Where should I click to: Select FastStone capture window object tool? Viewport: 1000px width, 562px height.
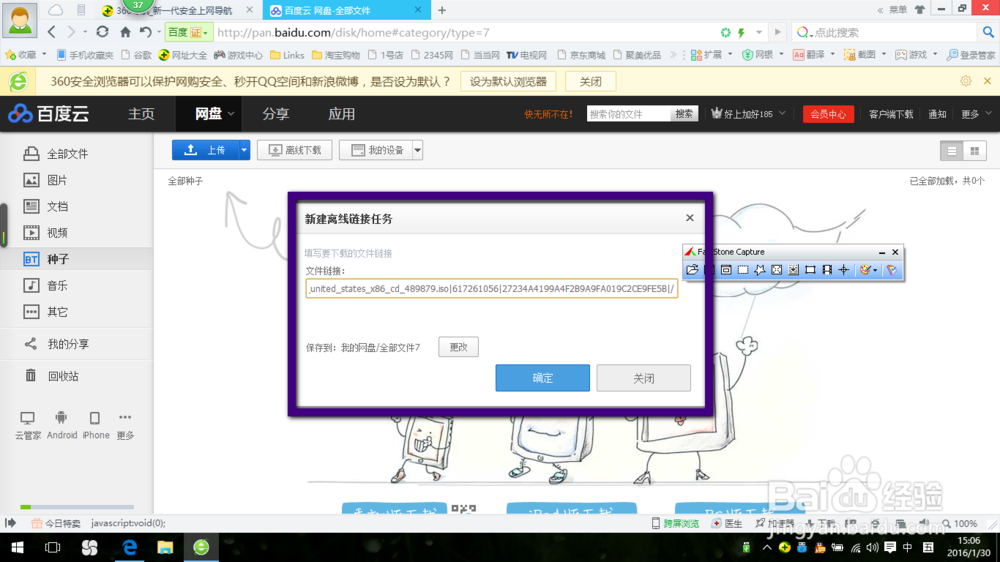726,270
